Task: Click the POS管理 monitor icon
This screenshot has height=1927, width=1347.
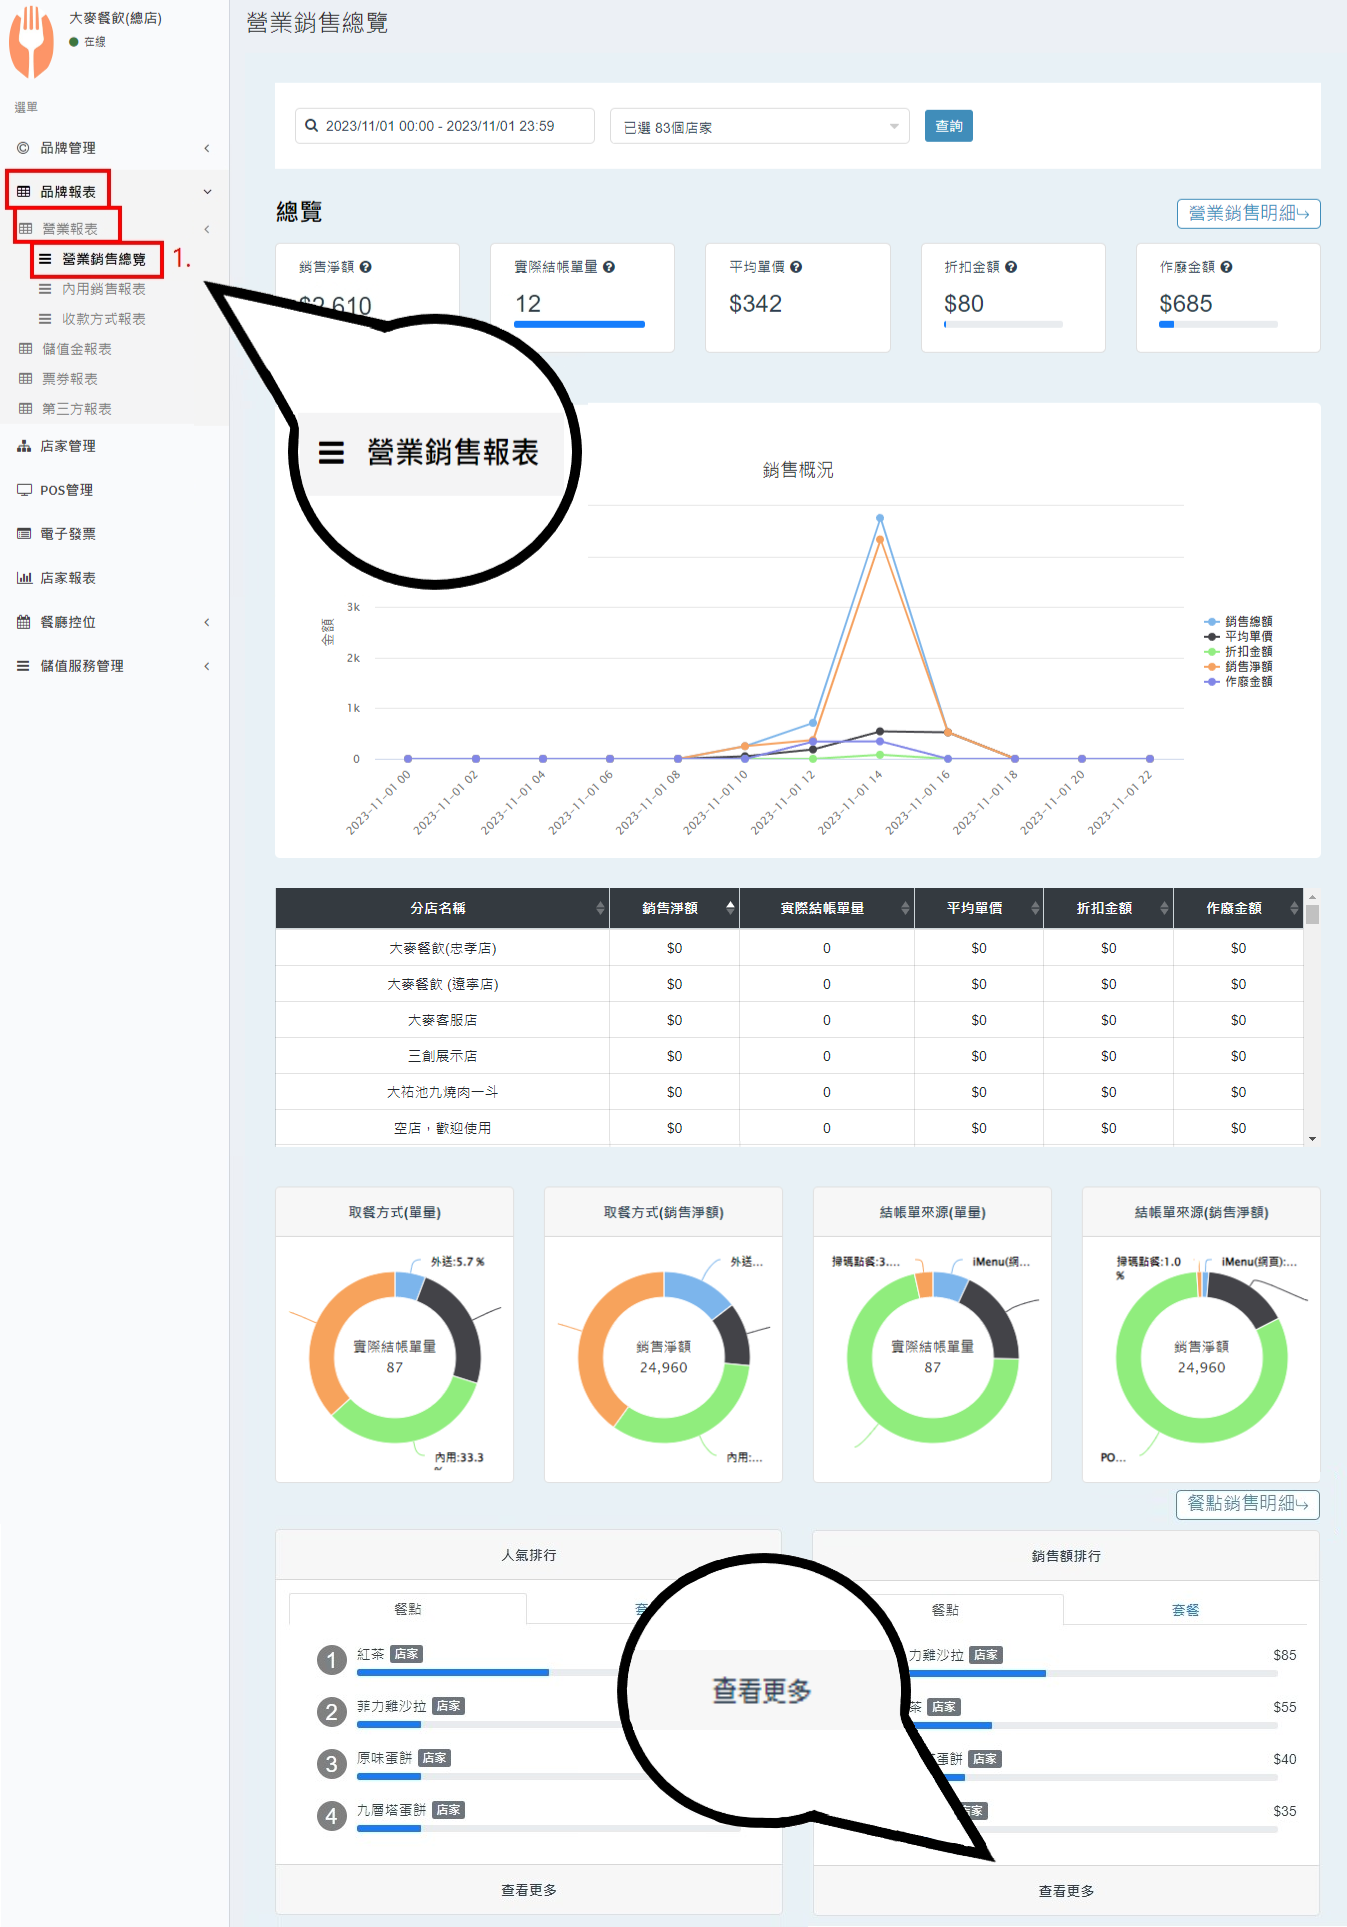Action: (24, 490)
